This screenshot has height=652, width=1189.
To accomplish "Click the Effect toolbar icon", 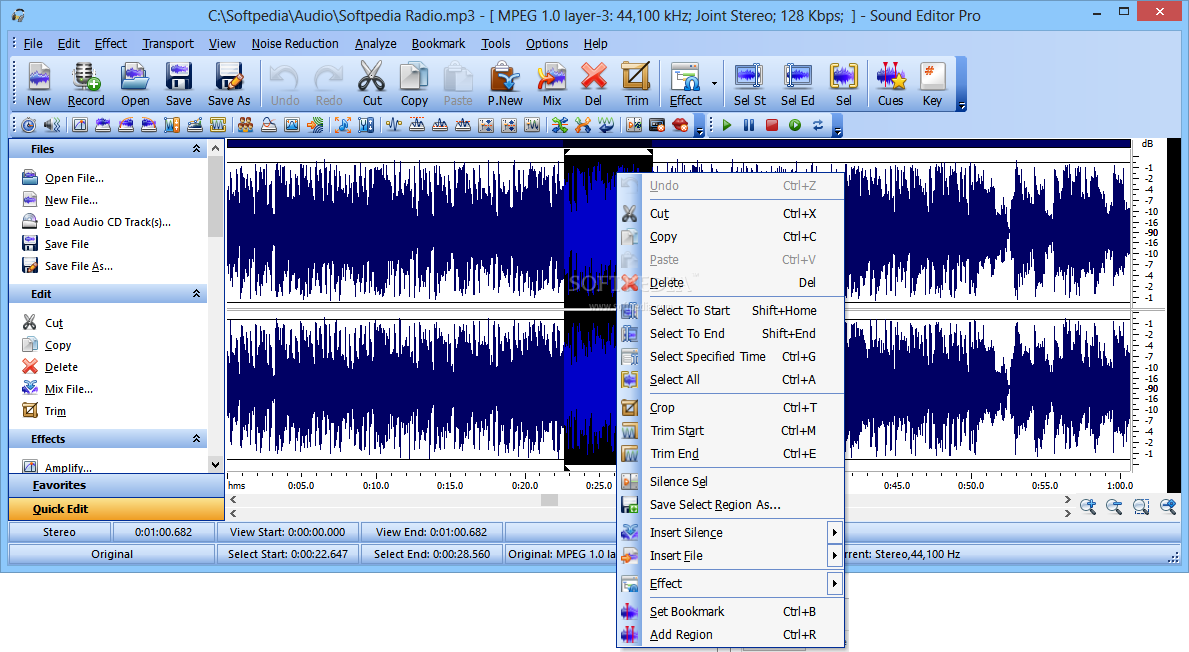I will [685, 84].
